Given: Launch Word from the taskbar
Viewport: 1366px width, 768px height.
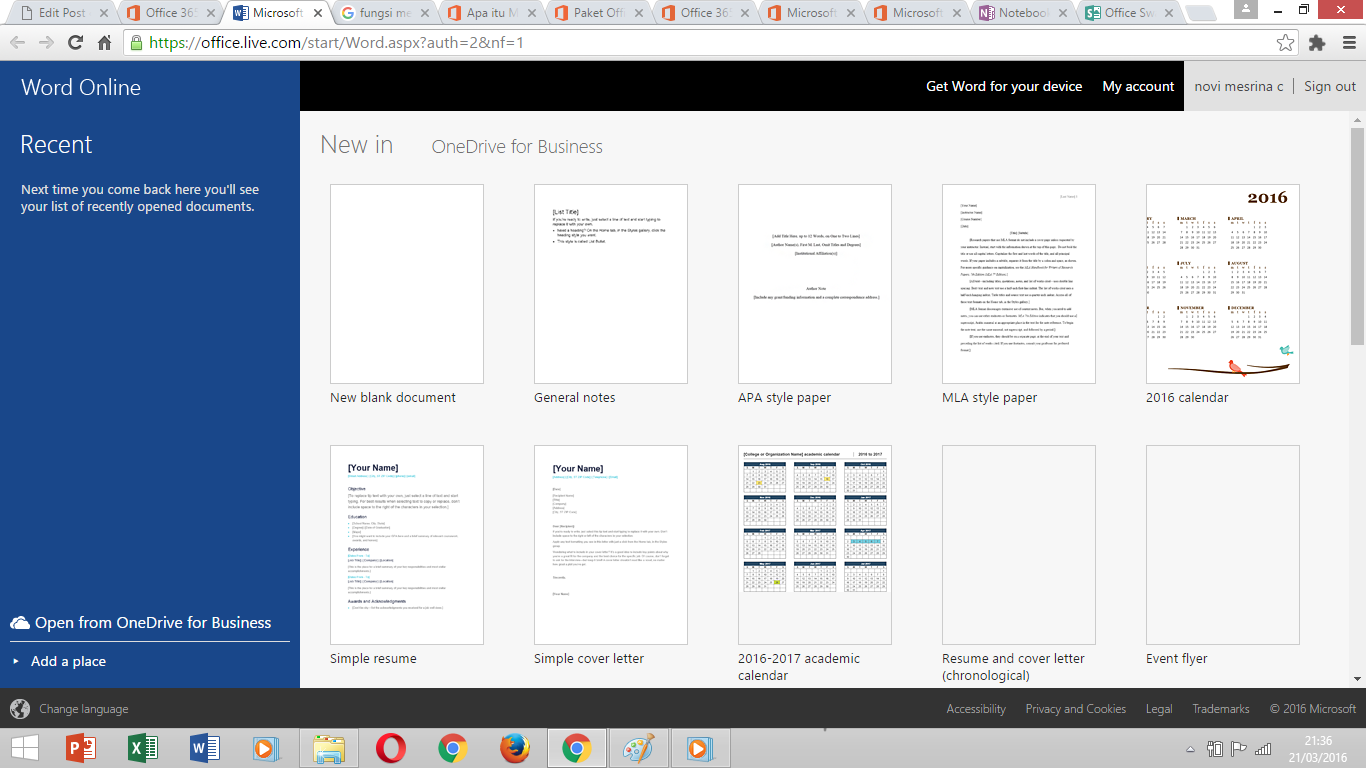Looking at the screenshot, I should click(205, 748).
